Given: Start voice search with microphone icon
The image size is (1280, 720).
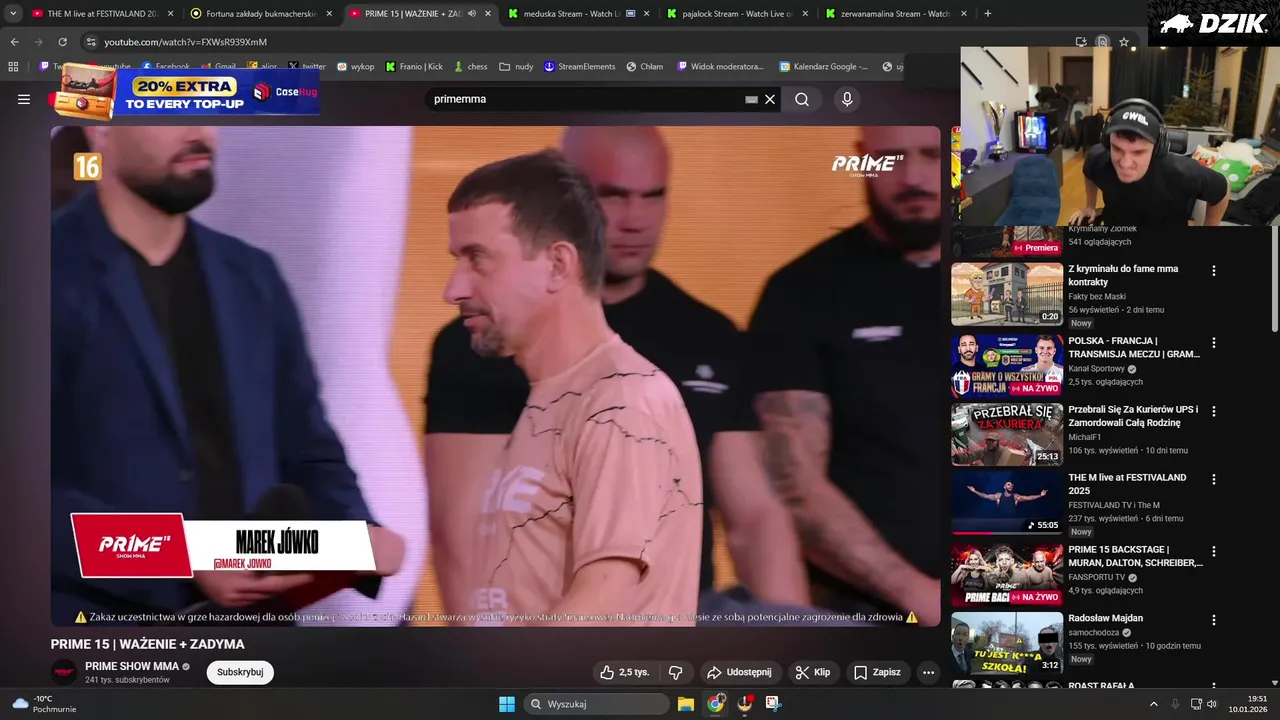Looking at the screenshot, I should pos(847,99).
